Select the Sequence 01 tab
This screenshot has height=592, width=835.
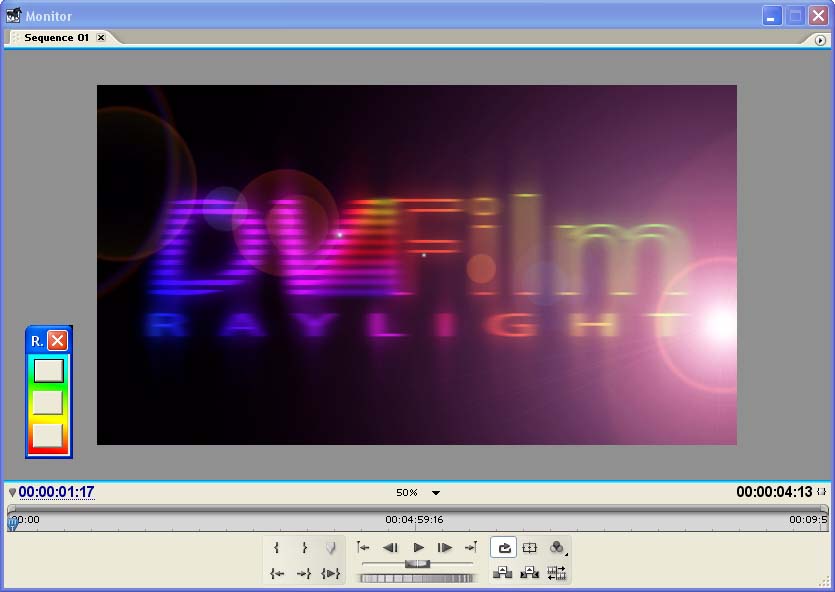tap(56, 38)
